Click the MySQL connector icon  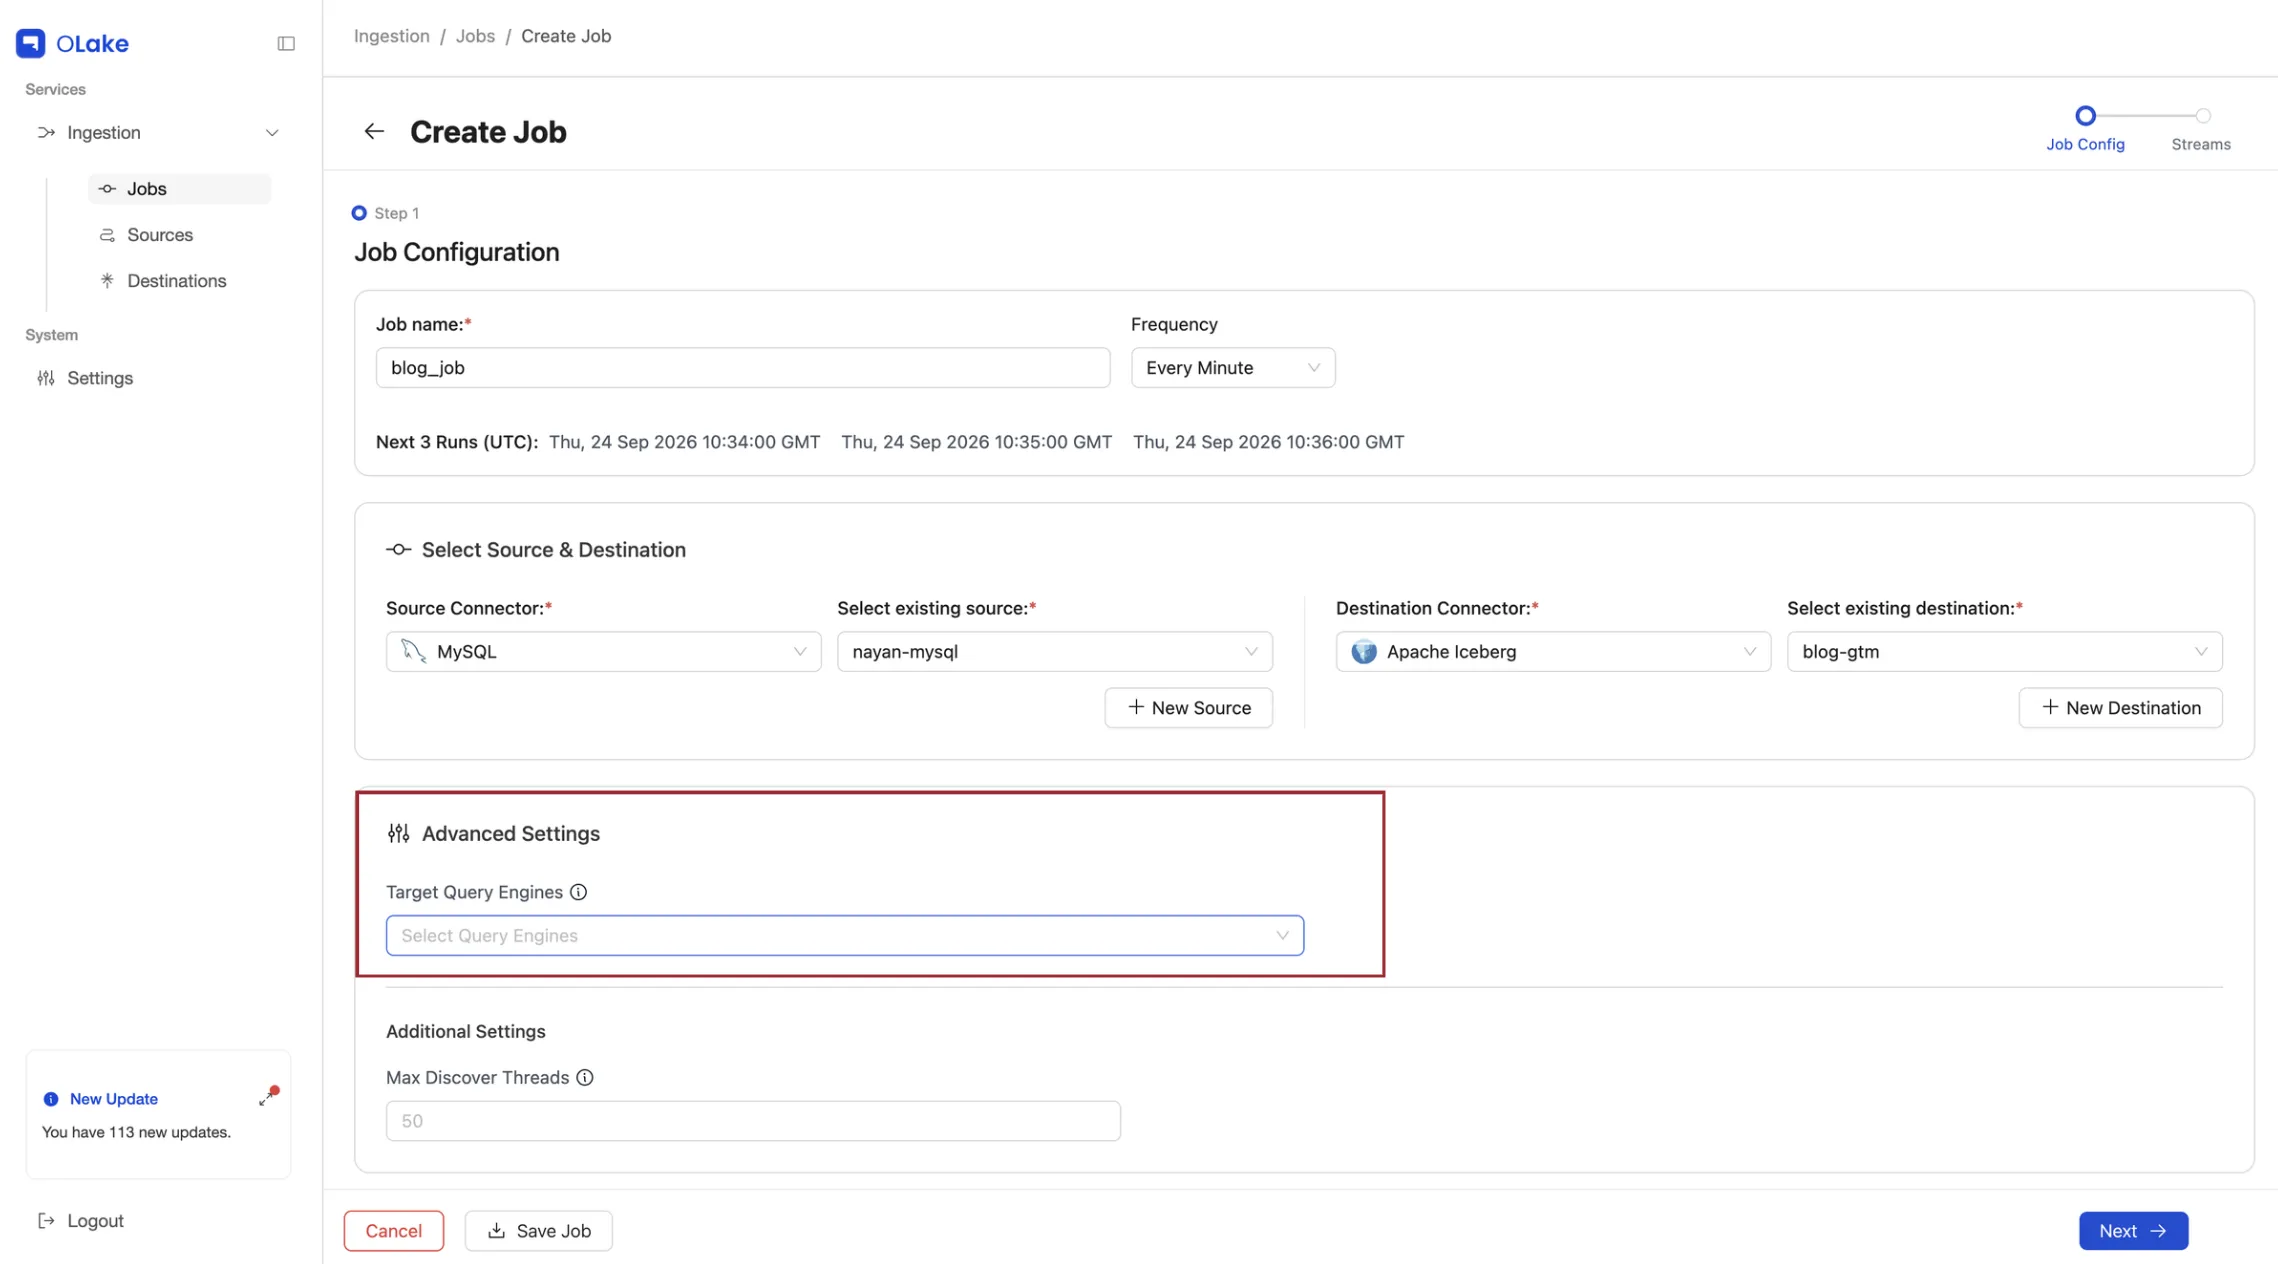click(414, 651)
